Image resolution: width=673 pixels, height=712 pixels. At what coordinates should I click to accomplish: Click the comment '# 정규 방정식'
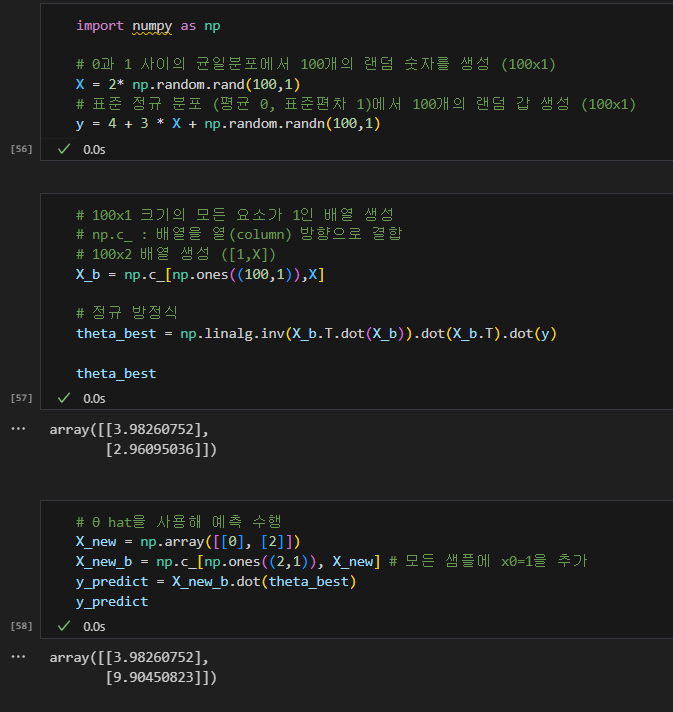click(127, 312)
